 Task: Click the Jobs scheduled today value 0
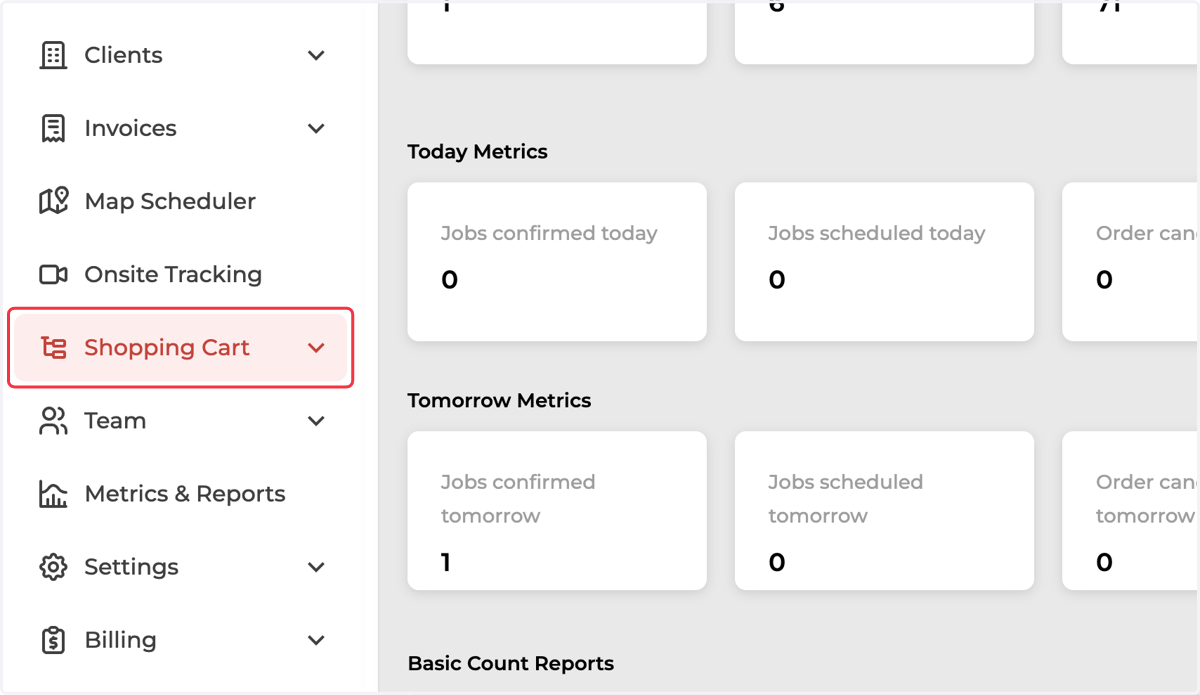pos(777,280)
